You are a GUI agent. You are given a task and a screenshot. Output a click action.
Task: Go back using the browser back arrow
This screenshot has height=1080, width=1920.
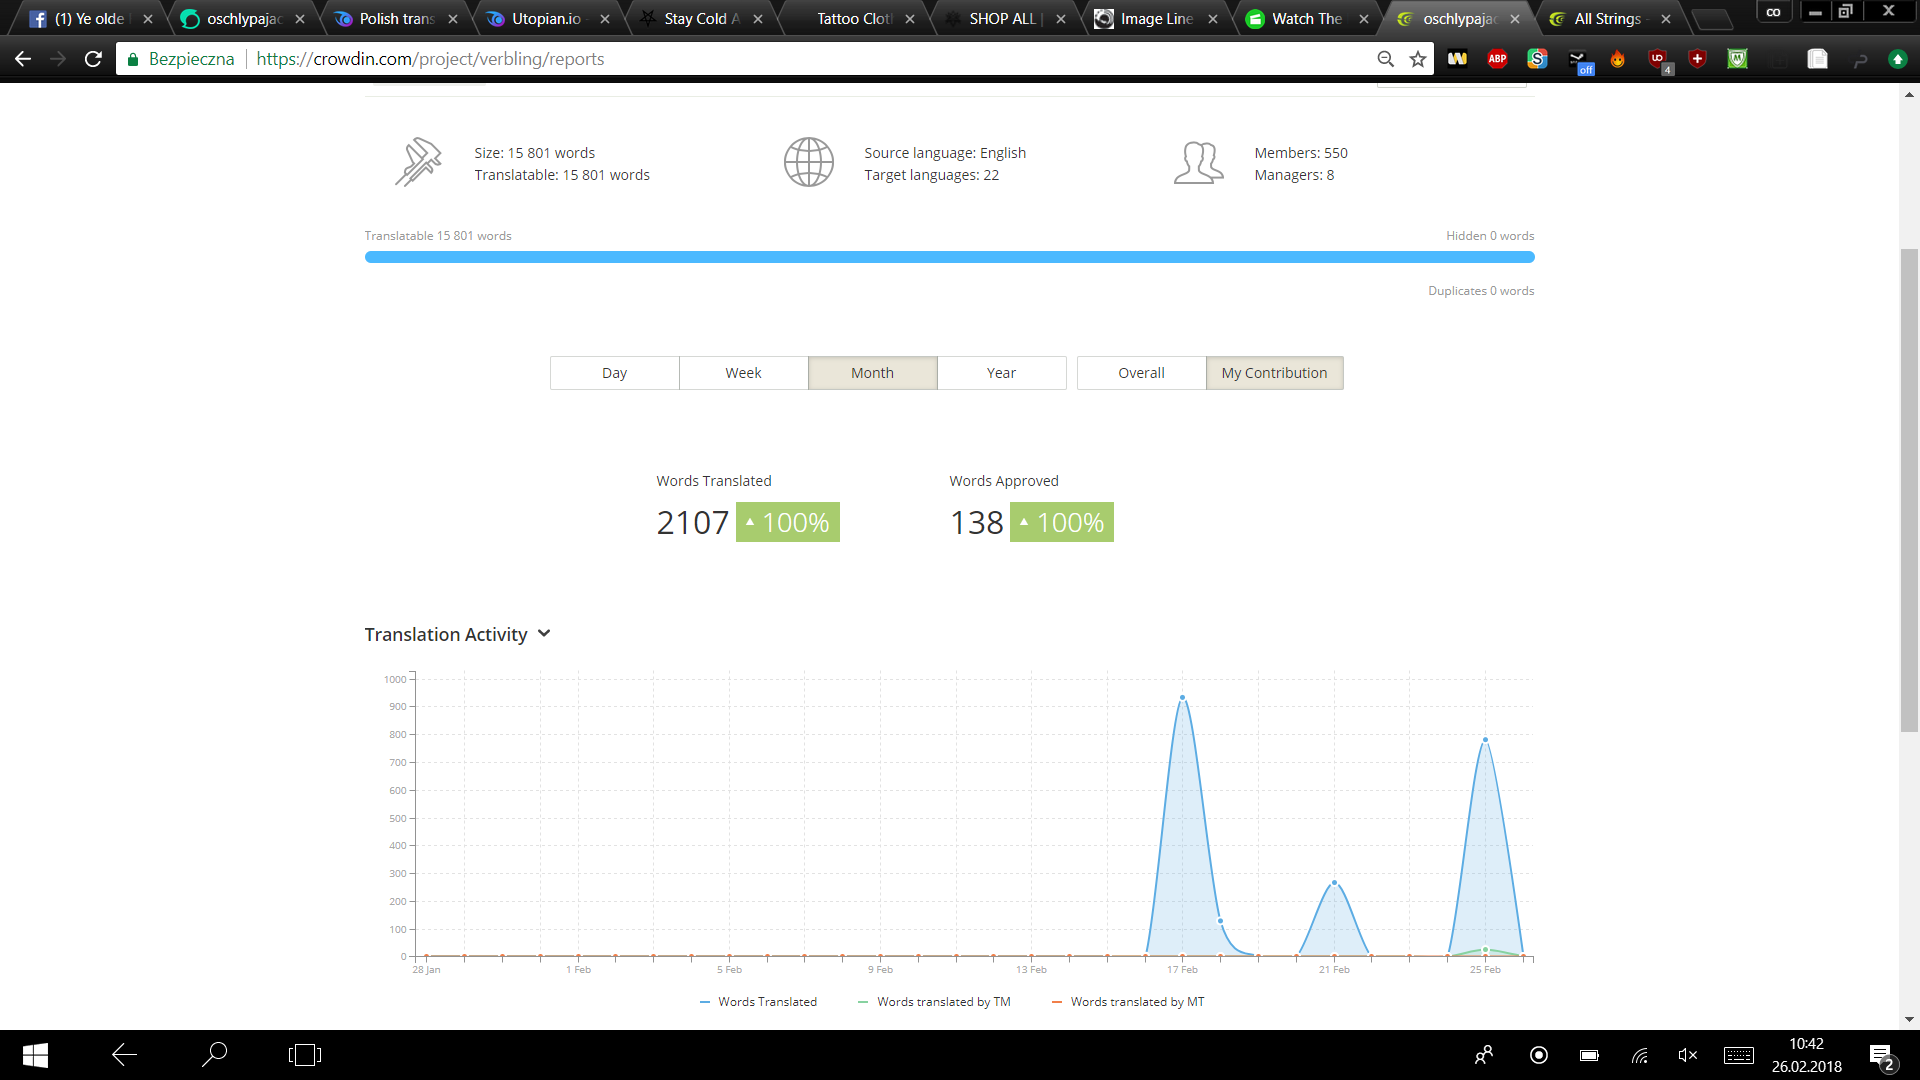[x=23, y=59]
